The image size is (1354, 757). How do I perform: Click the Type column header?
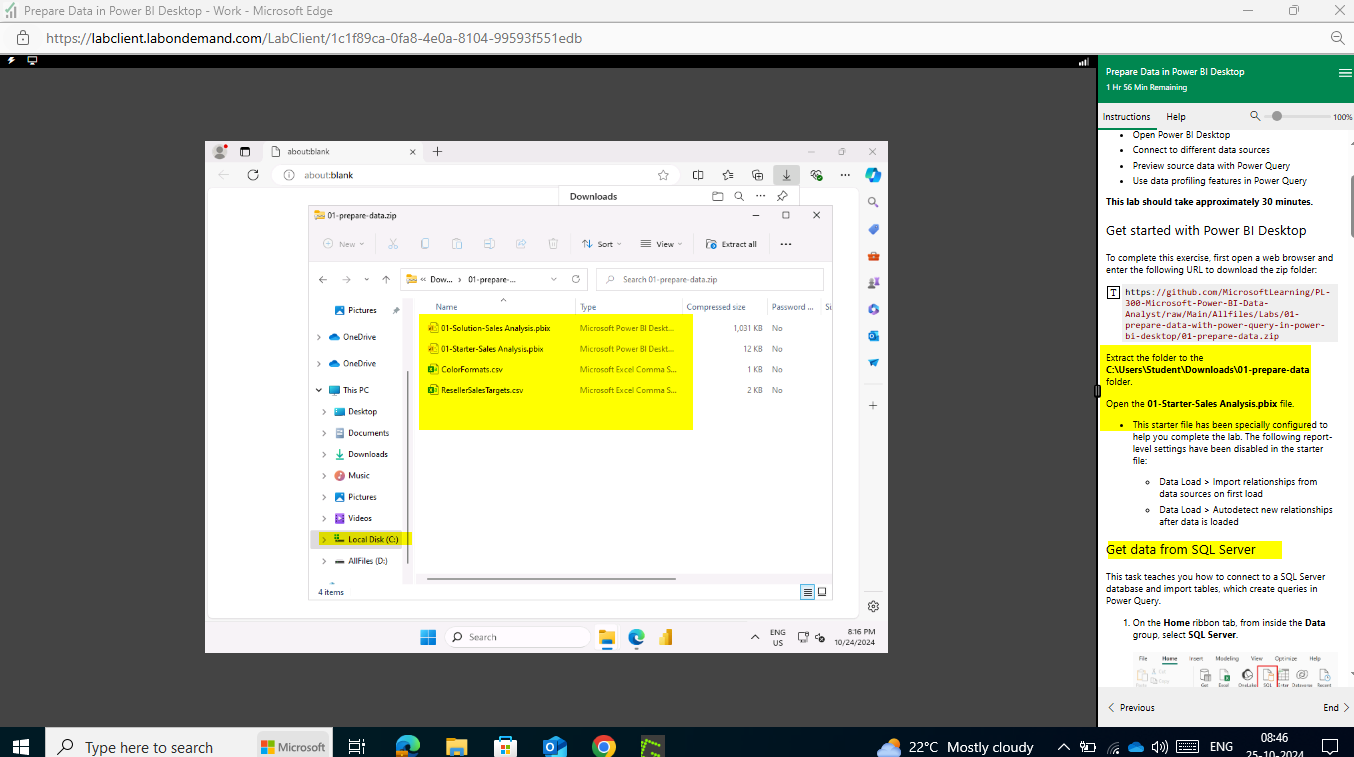(588, 307)
